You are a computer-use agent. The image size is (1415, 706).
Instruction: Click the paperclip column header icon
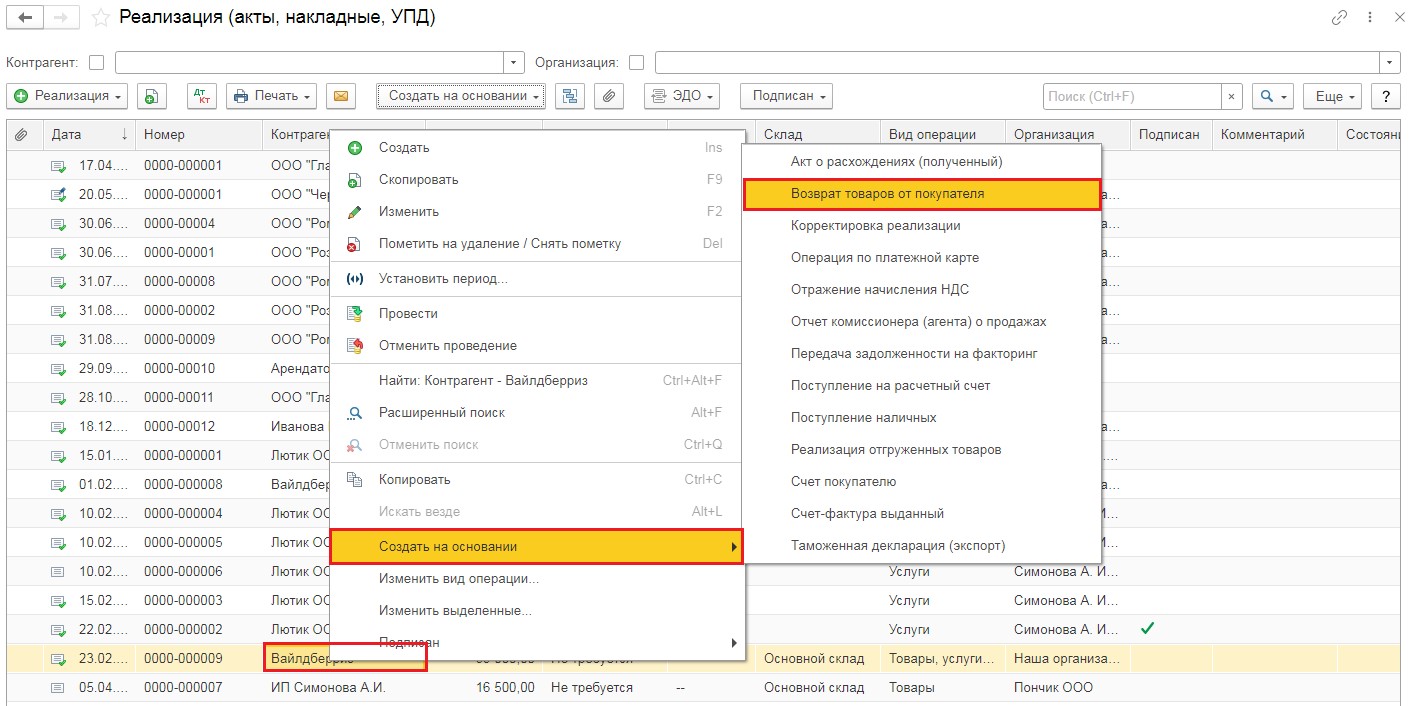[21, 134]
